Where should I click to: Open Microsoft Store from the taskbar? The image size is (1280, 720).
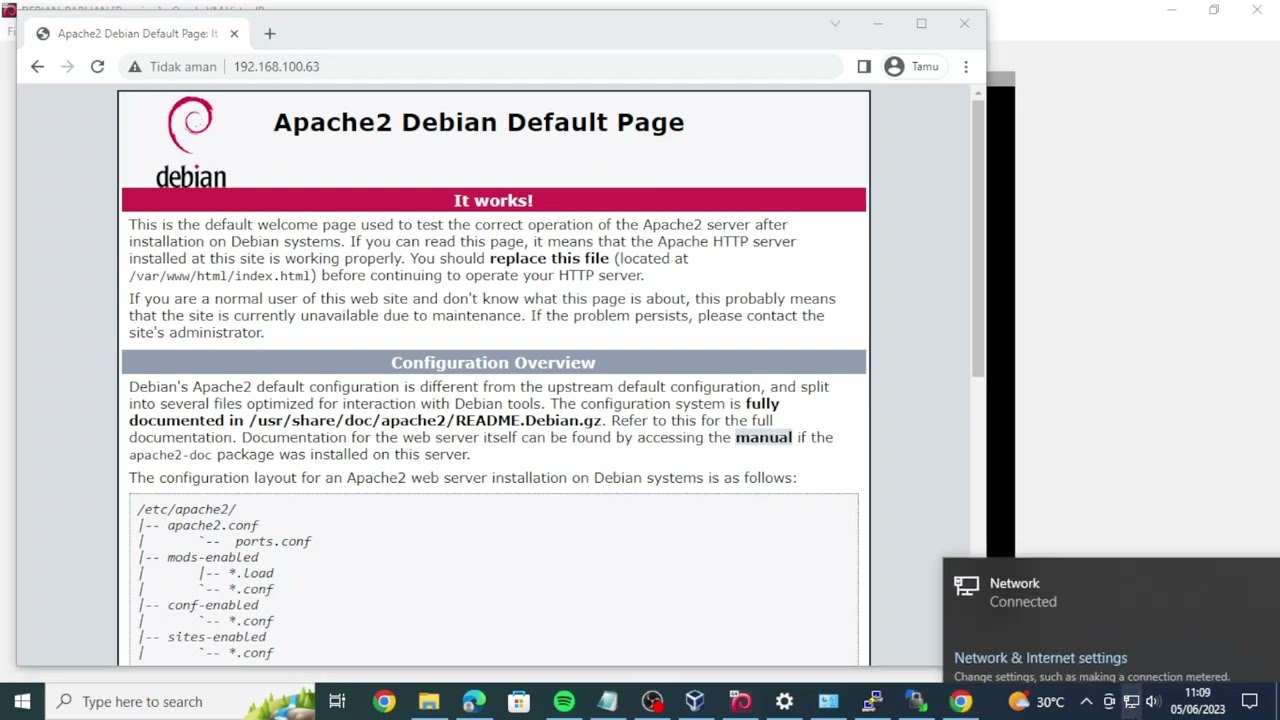pos(519,701)
